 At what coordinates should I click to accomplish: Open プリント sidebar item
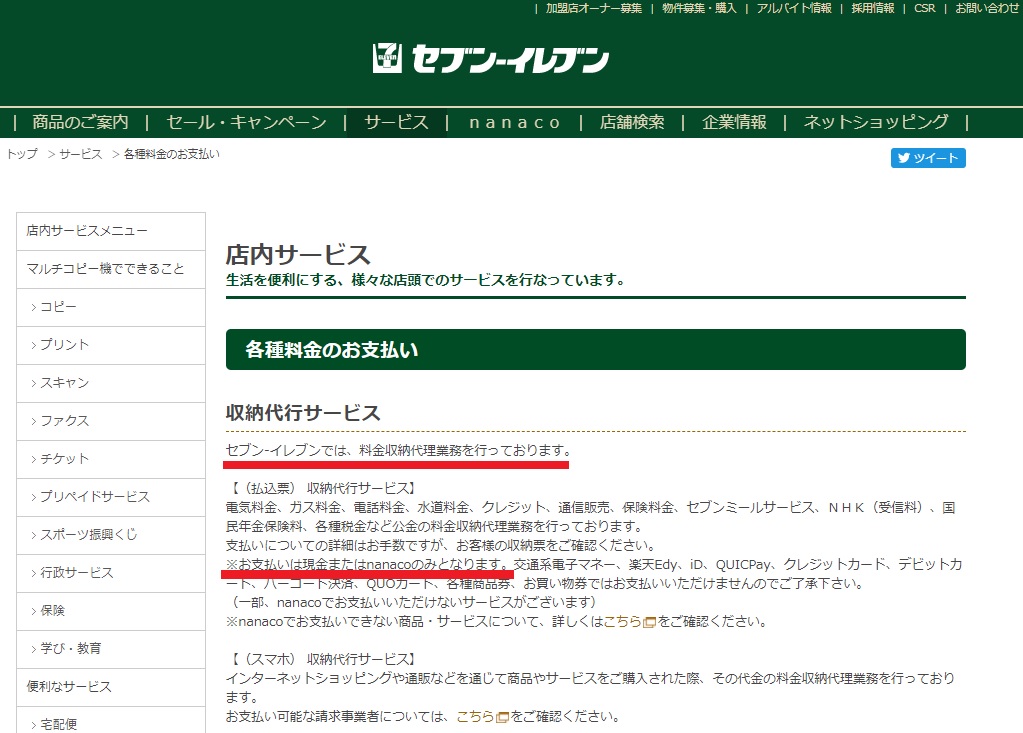click(111, 344)
